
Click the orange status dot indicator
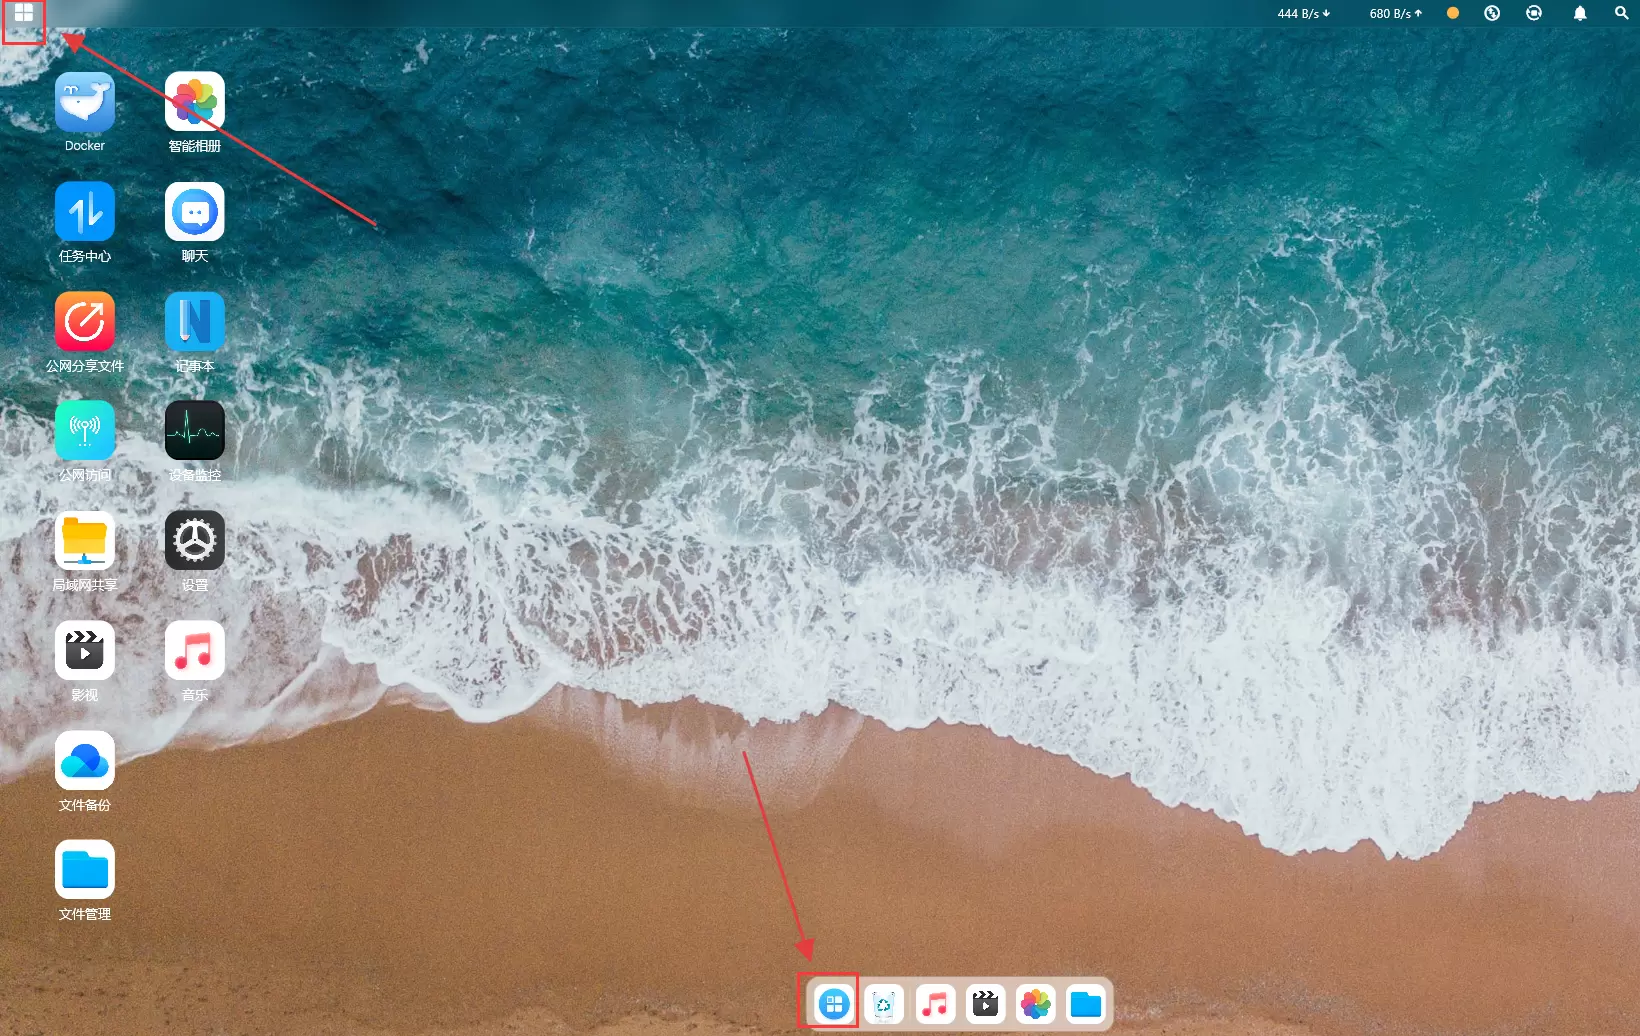point(1453,14)
